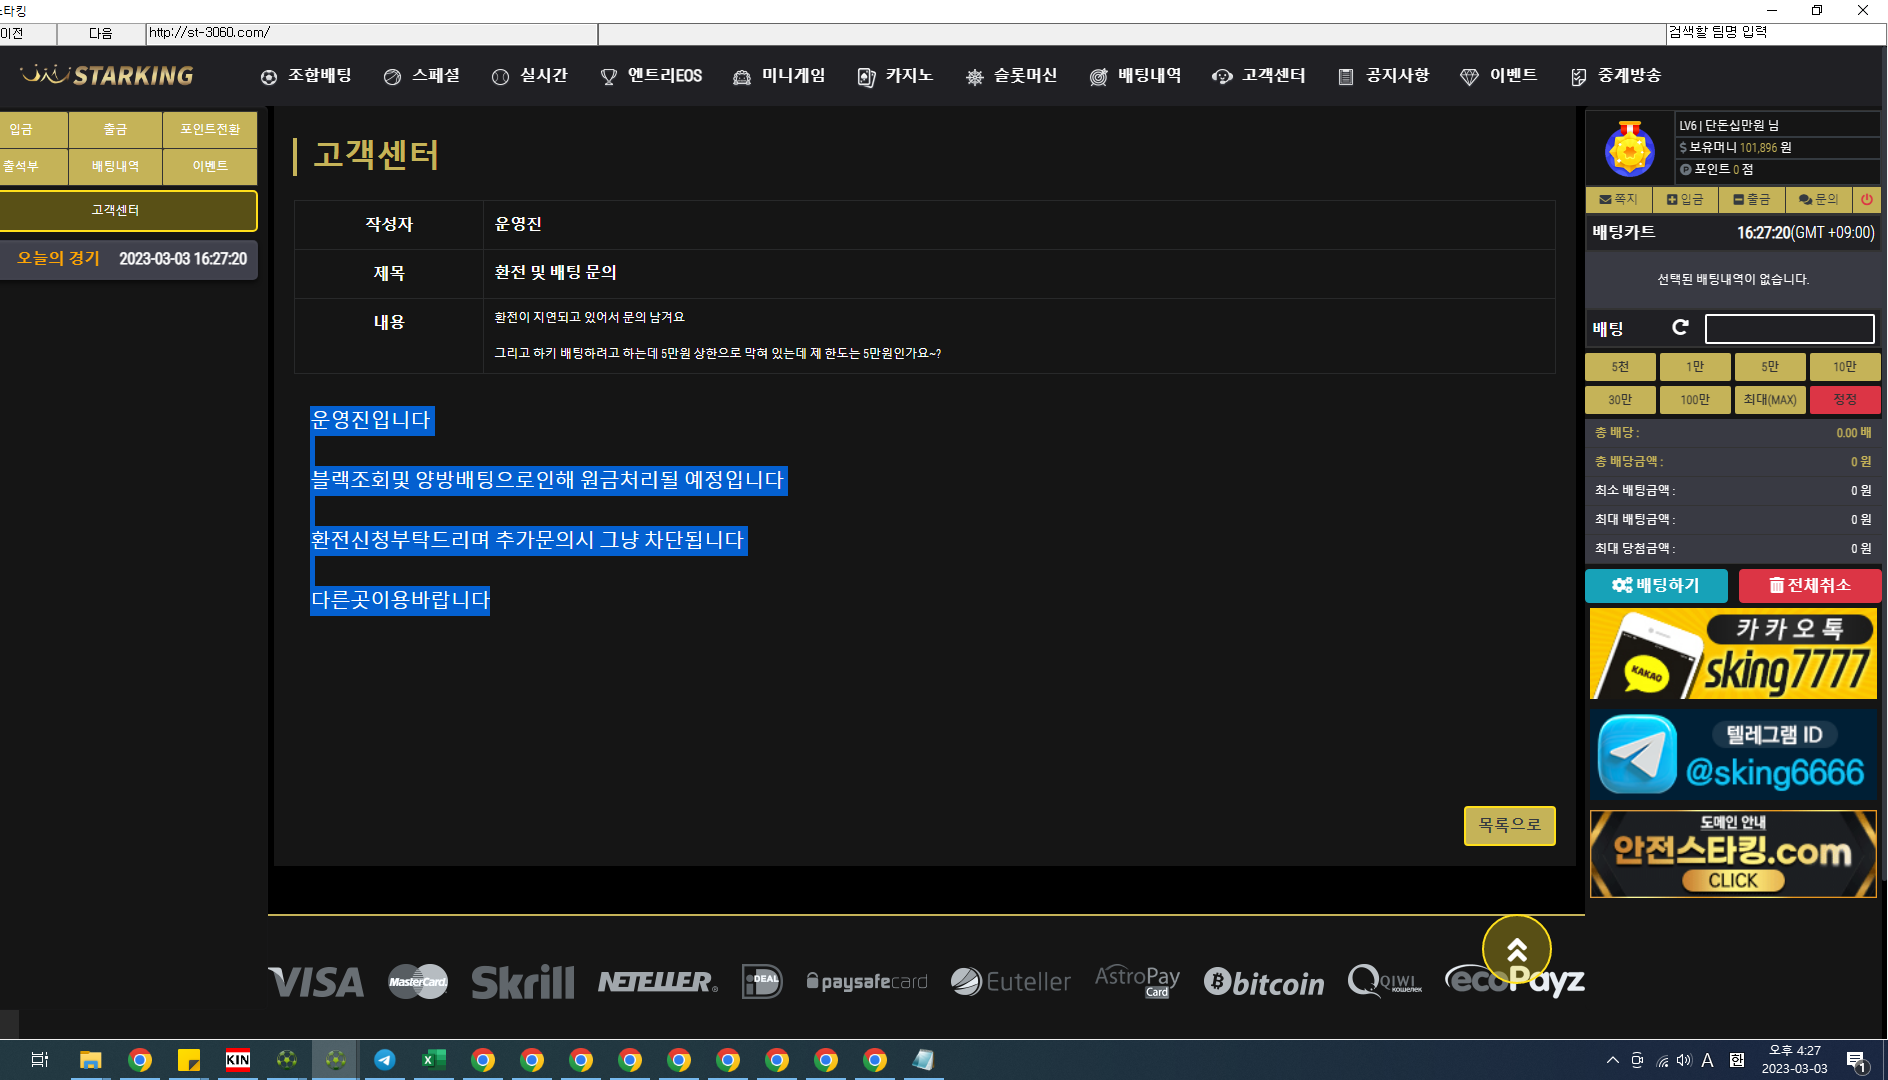Open Excel from the Windows taskbar
Image resolution: width=1888 pixels, height=1080 pixels.
pyautogui.click(x=433, y=1060)
